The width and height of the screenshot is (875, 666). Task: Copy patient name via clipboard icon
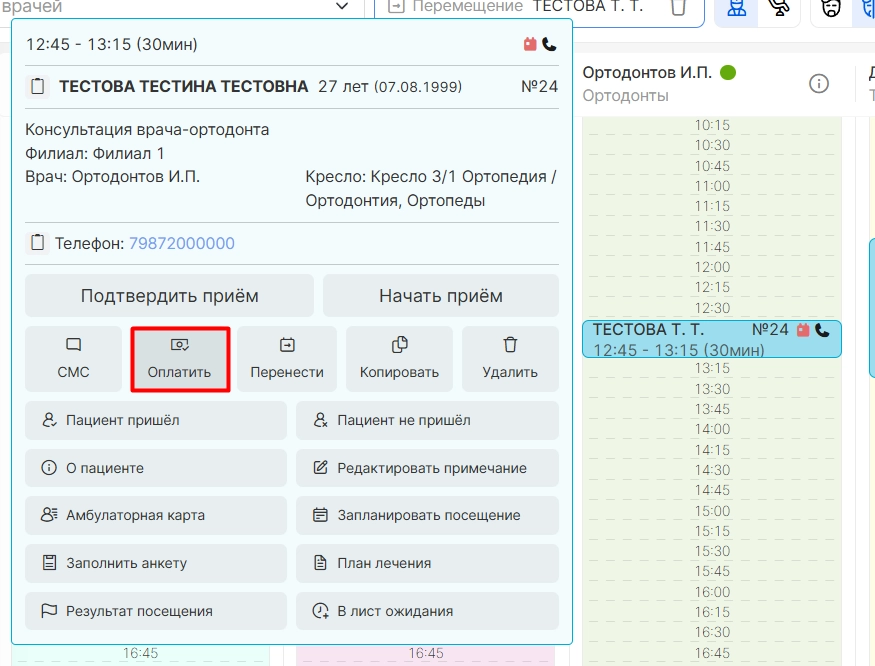pos(37,87)
